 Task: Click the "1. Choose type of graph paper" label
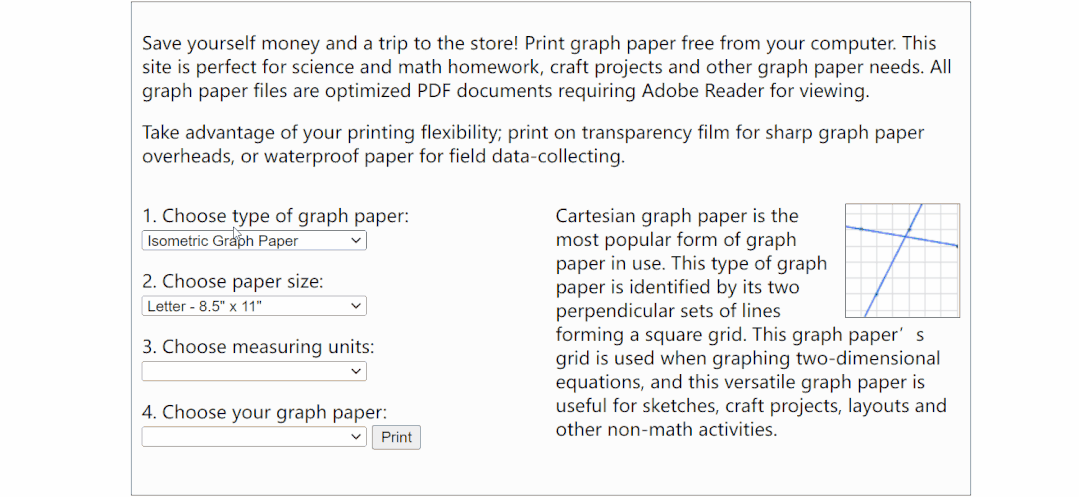(x=275, y=216)
